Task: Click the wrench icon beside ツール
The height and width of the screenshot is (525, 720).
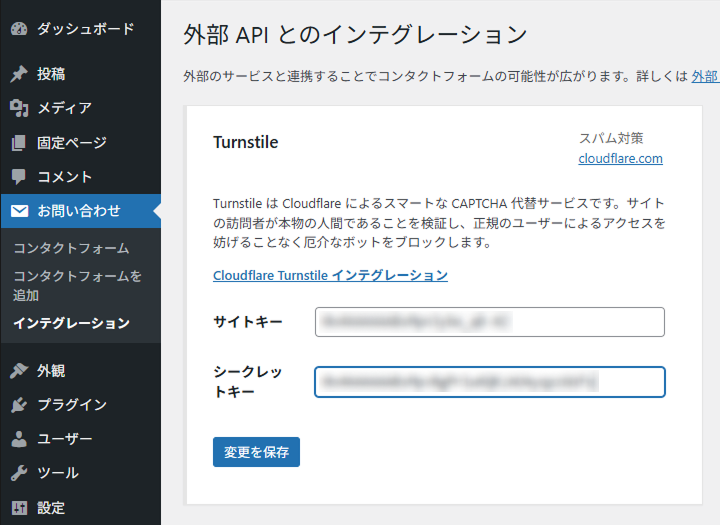Action: point(19,473)
